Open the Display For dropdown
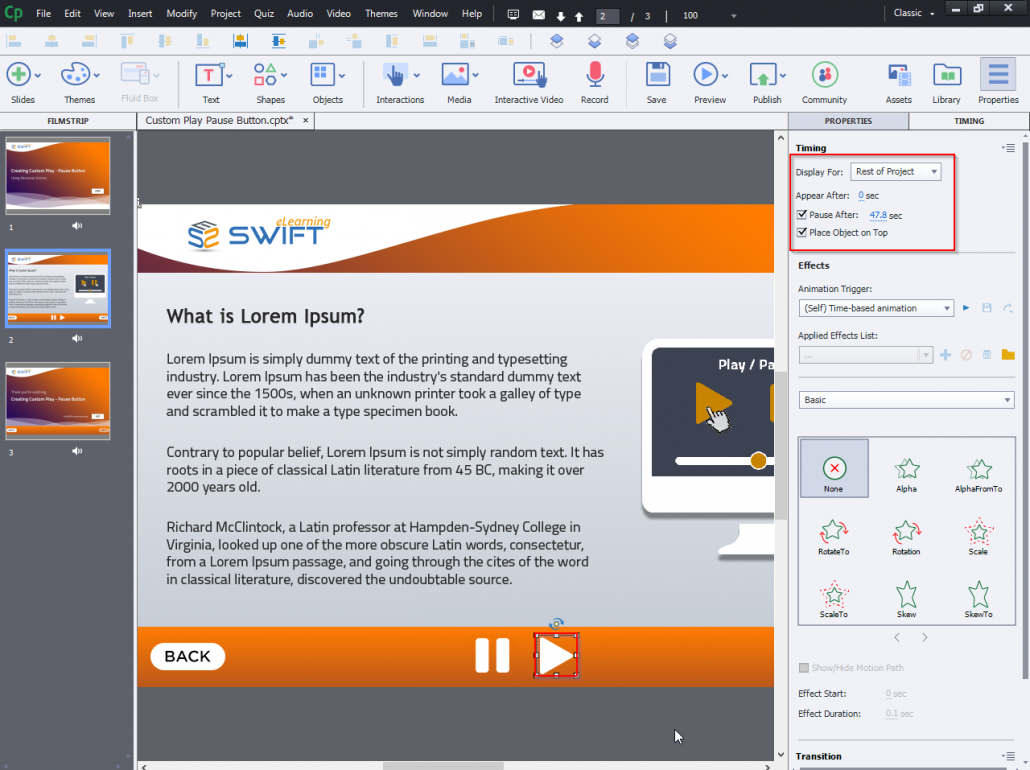Screen dimensions: 1030x770 pos(895,171)
